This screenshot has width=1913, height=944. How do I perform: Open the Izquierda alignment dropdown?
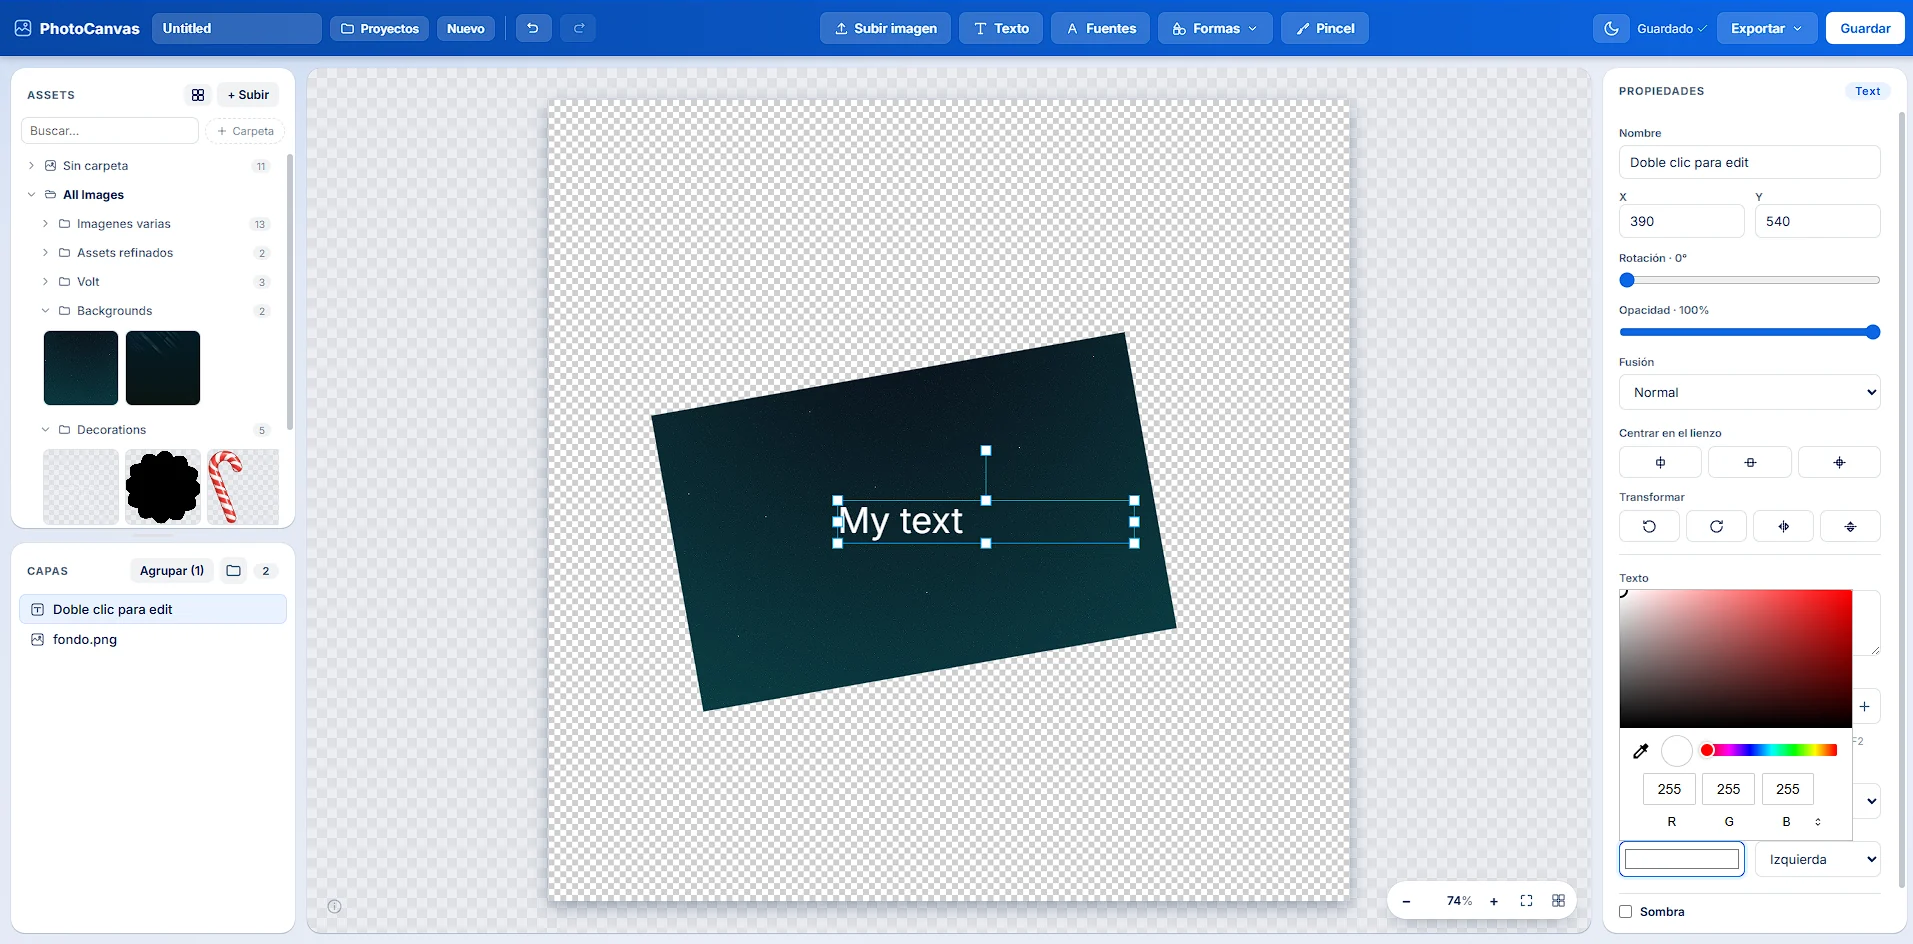click(1817, 859)
